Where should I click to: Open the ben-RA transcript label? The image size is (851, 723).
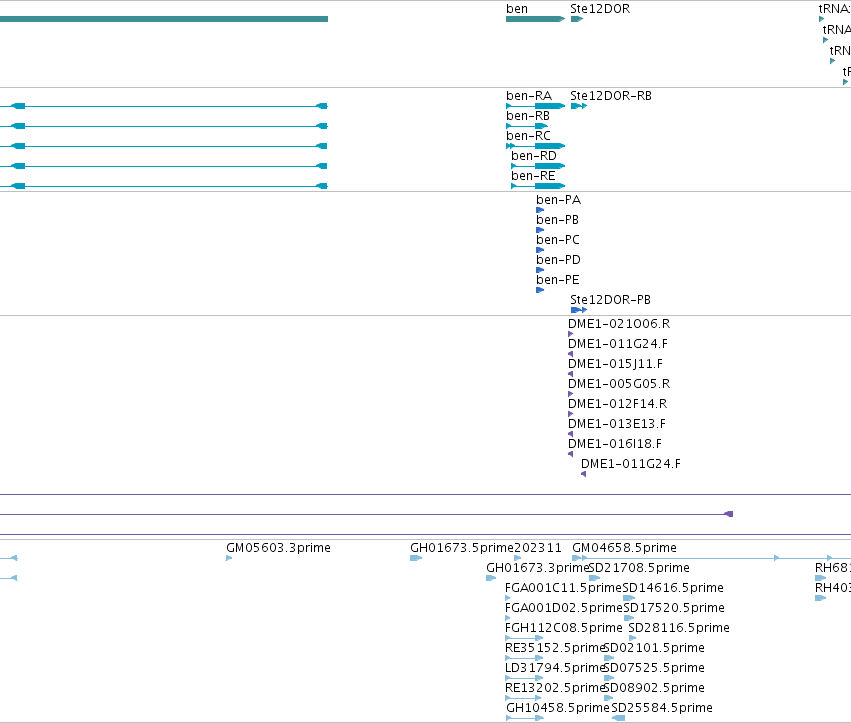click(x=529, y=96)
